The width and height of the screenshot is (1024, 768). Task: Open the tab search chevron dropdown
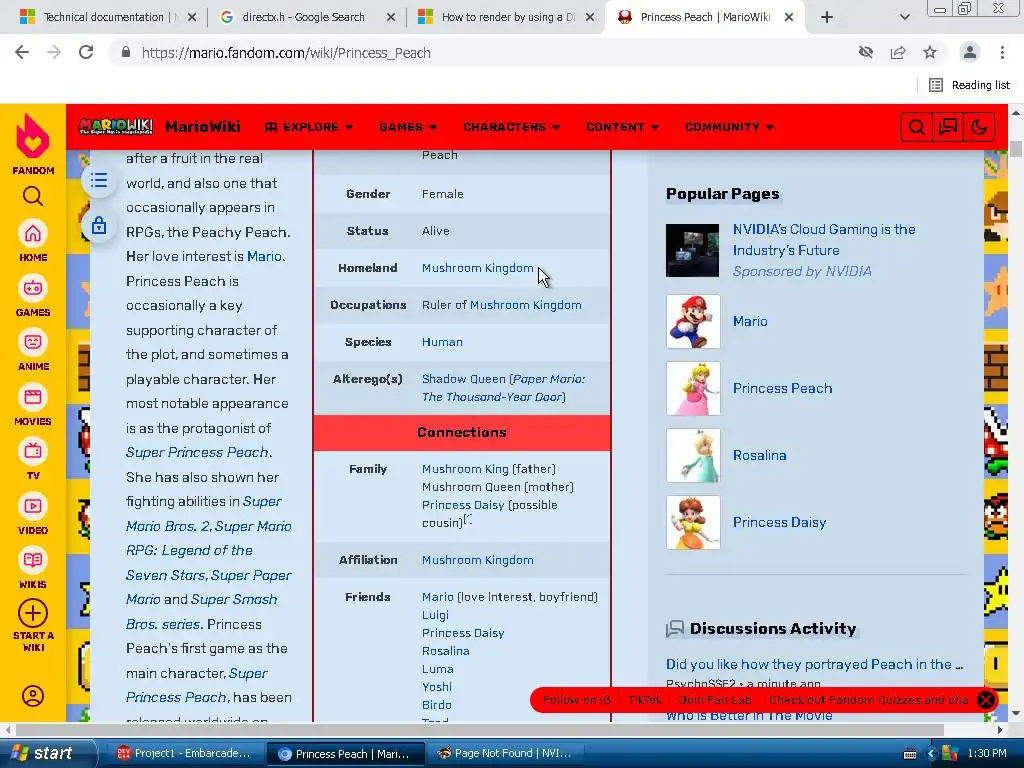(x=904, y=17)
